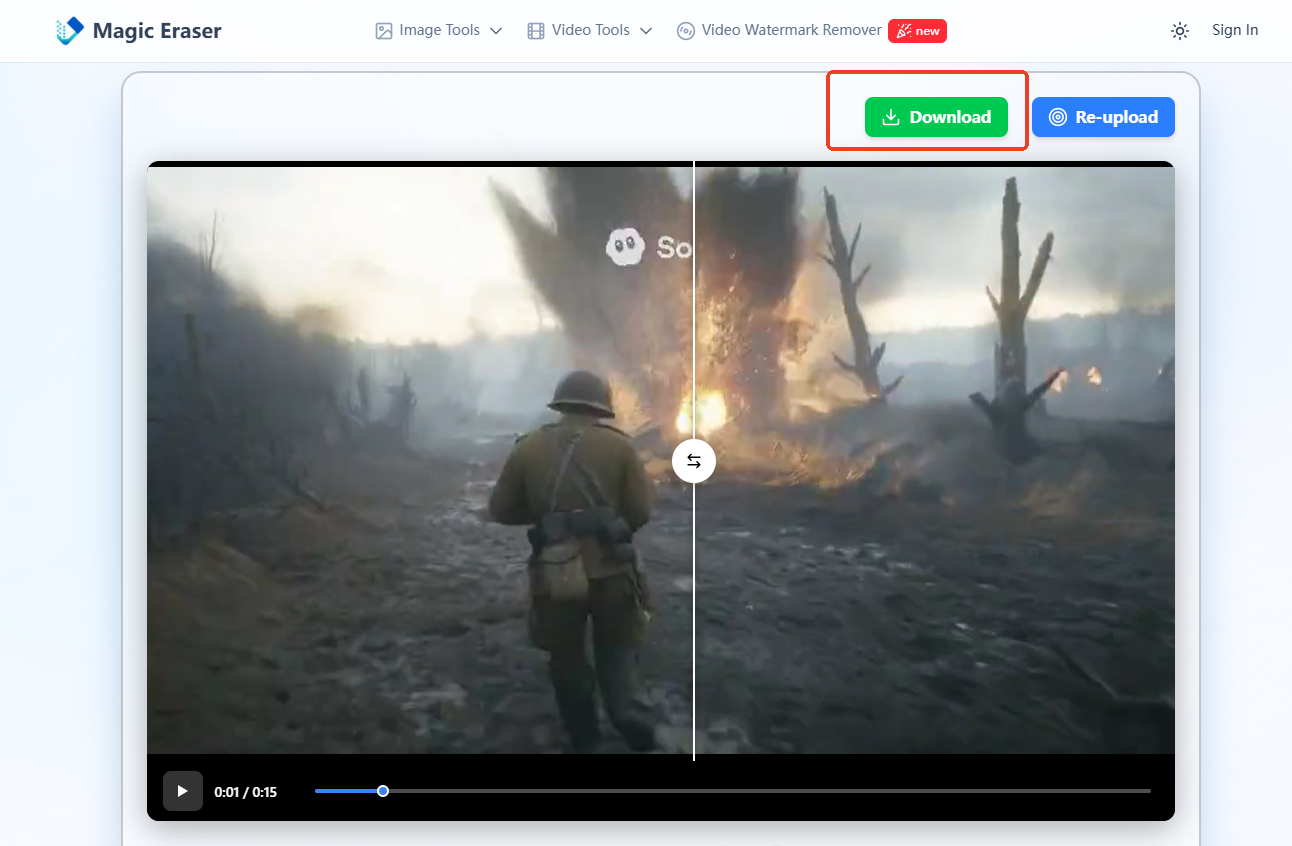Viewport: 1292px width, 846px height.
Task: Click the film icon beside Video Tools
Action: tap(536, 31)
